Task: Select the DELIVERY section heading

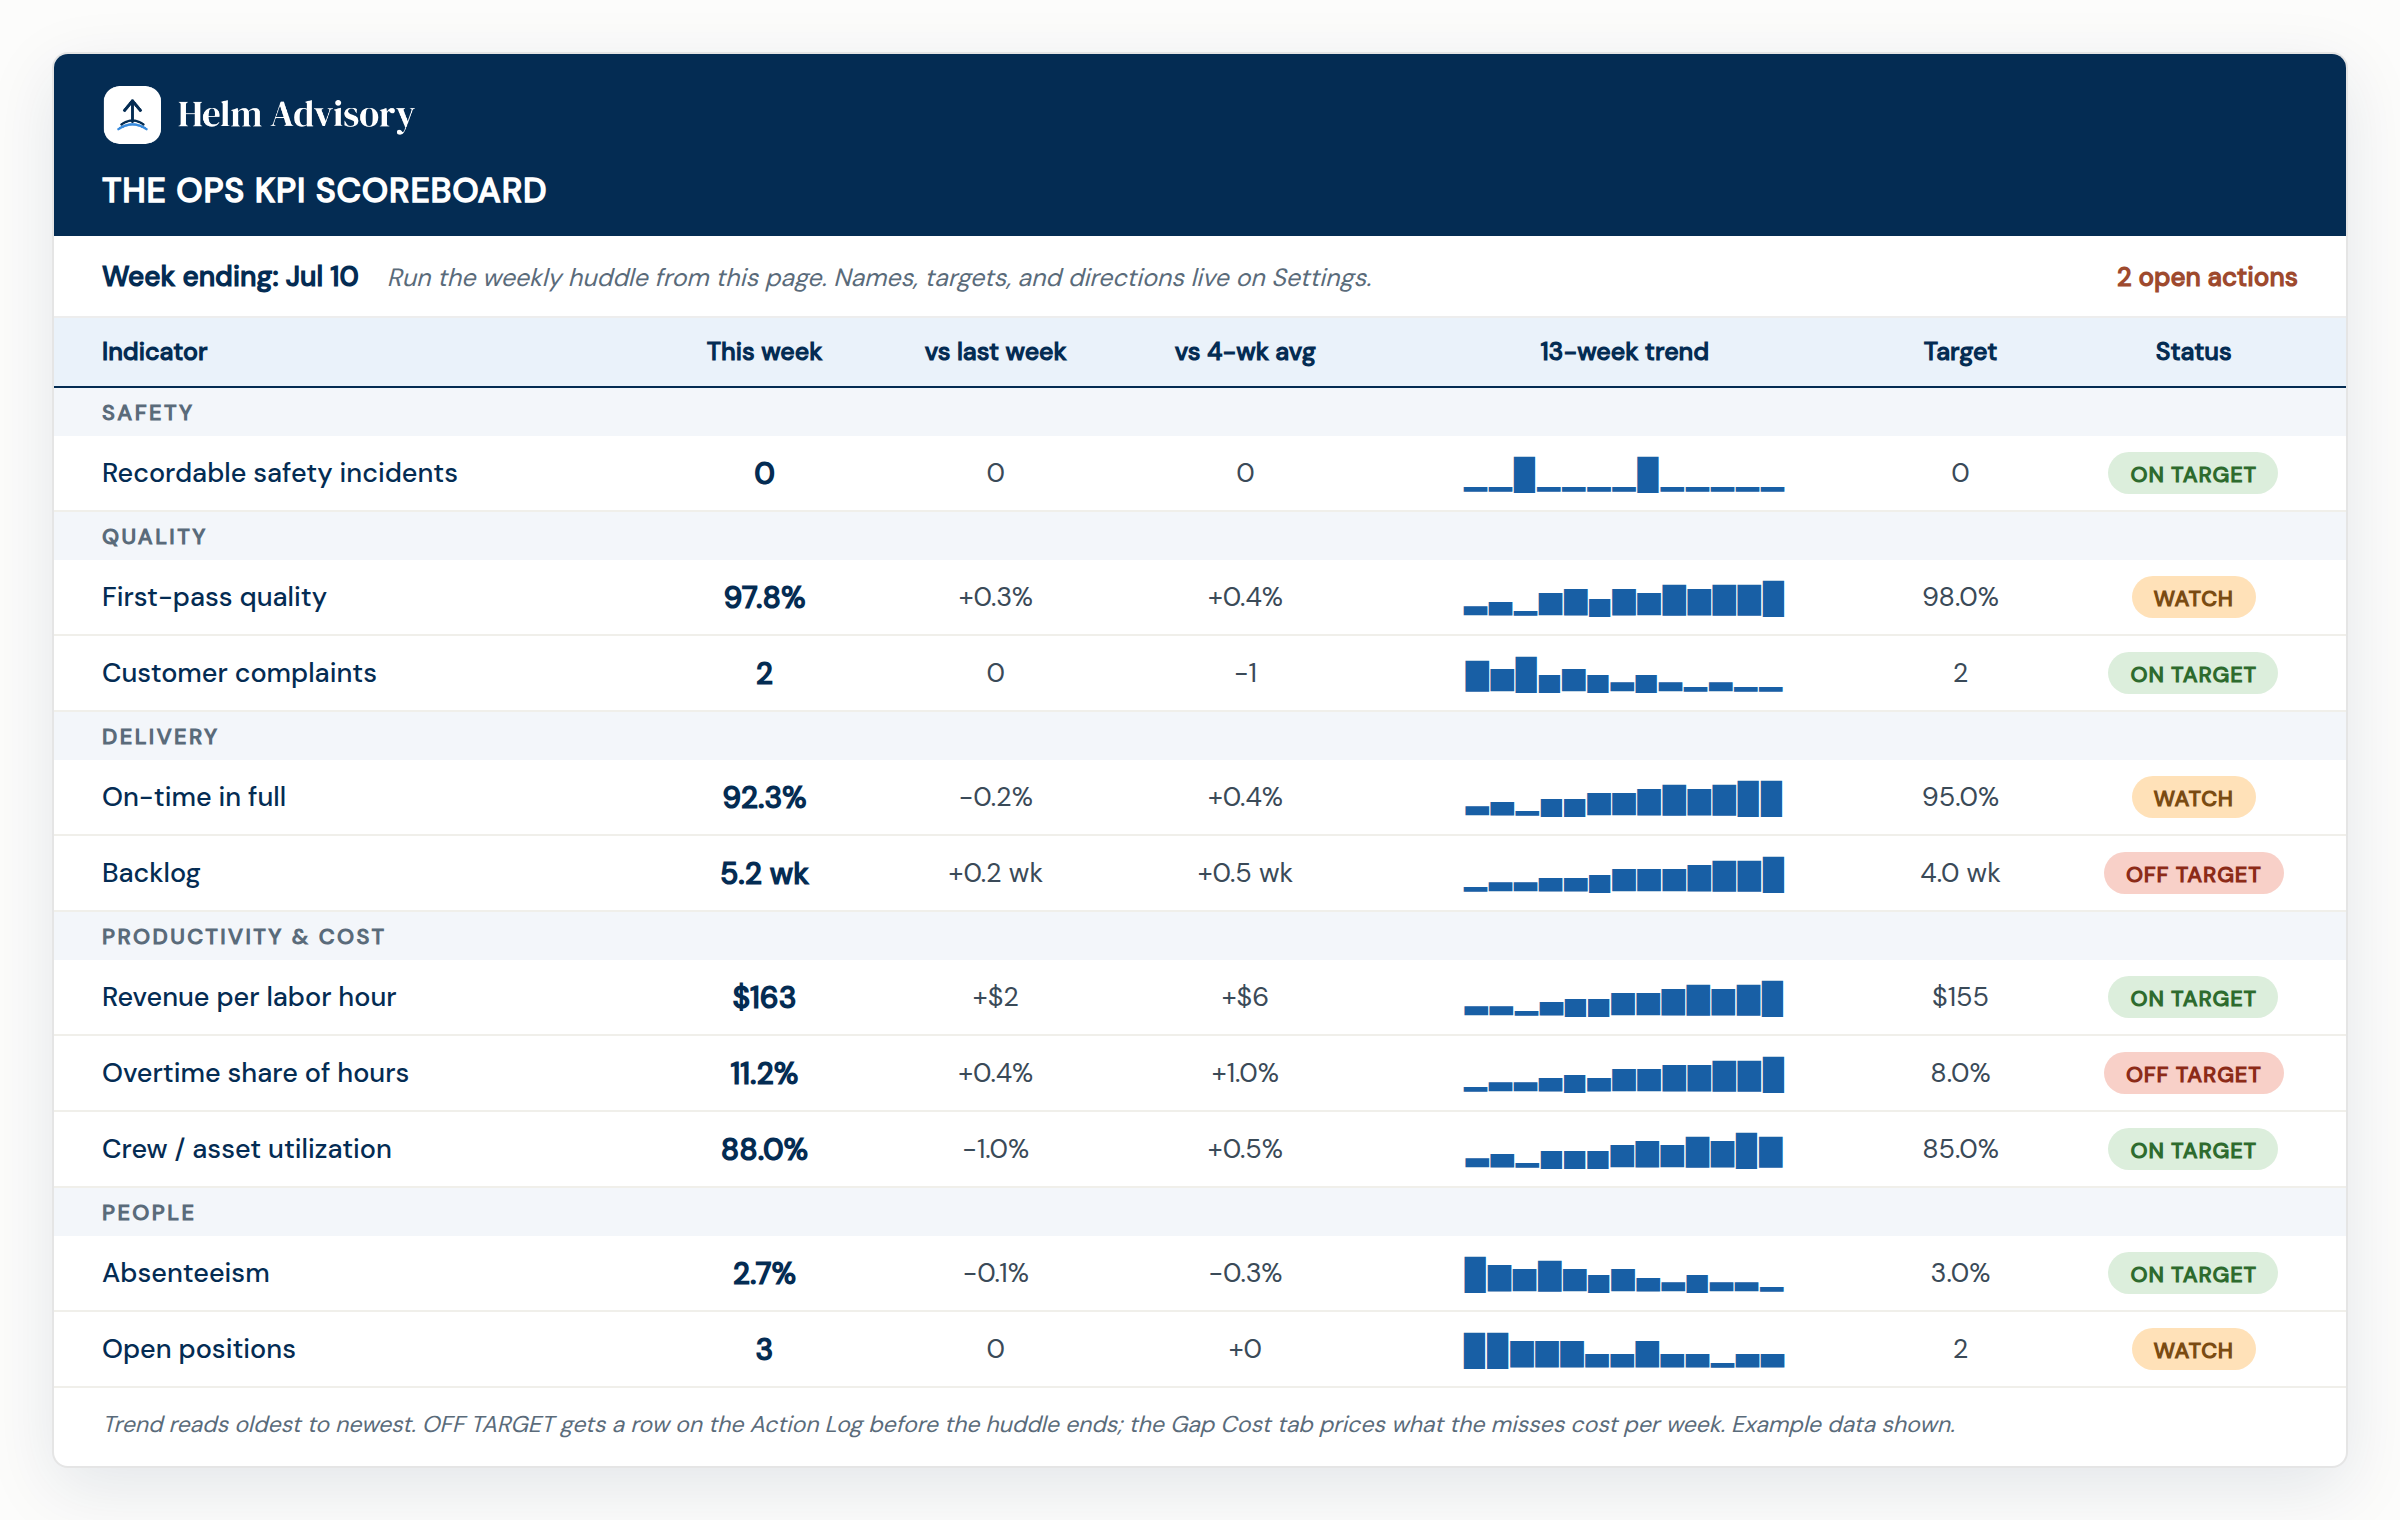Action: [160, 736]
